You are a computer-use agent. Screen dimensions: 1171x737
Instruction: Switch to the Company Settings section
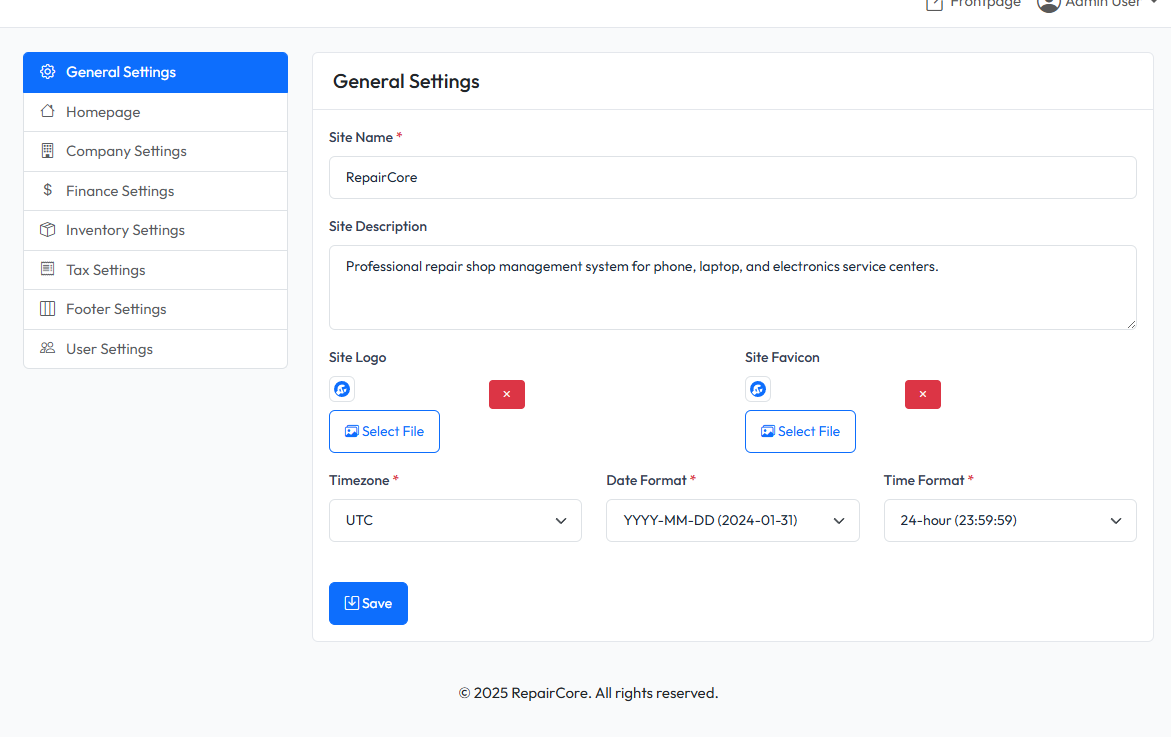coord(127,150)
